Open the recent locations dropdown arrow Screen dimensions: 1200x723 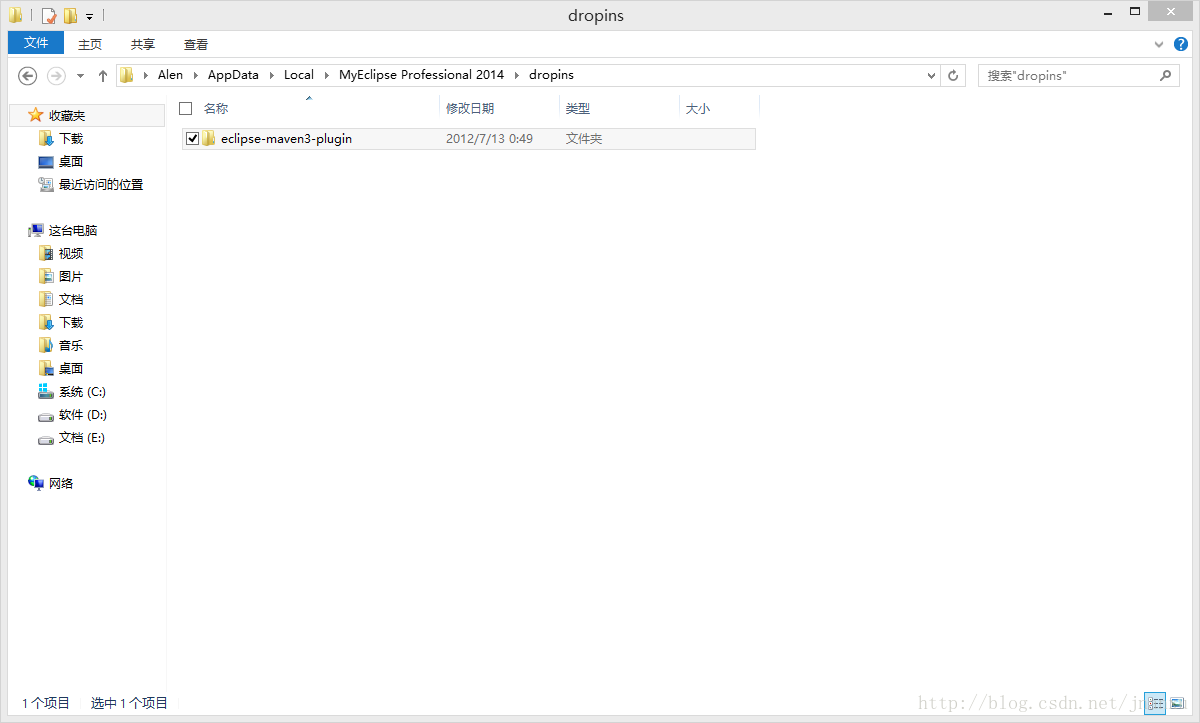point(80,76)
